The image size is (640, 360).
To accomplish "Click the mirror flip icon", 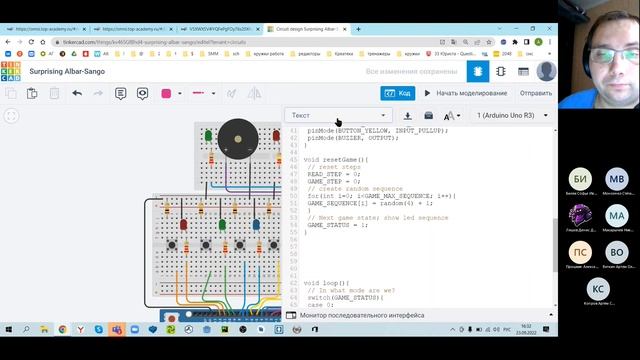I will pyautogui.click(x=254, y=93).
